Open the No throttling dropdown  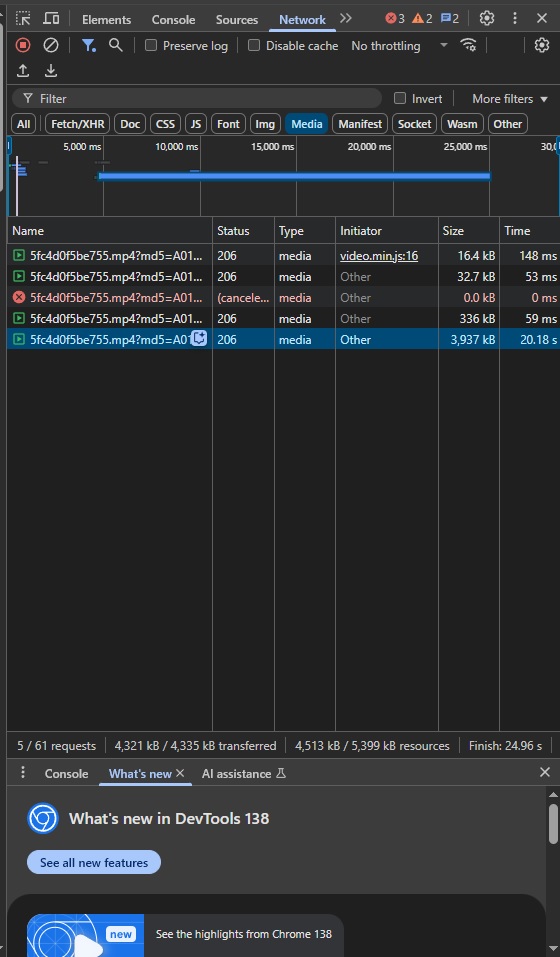pyautogui.click(x=400, y=46)
